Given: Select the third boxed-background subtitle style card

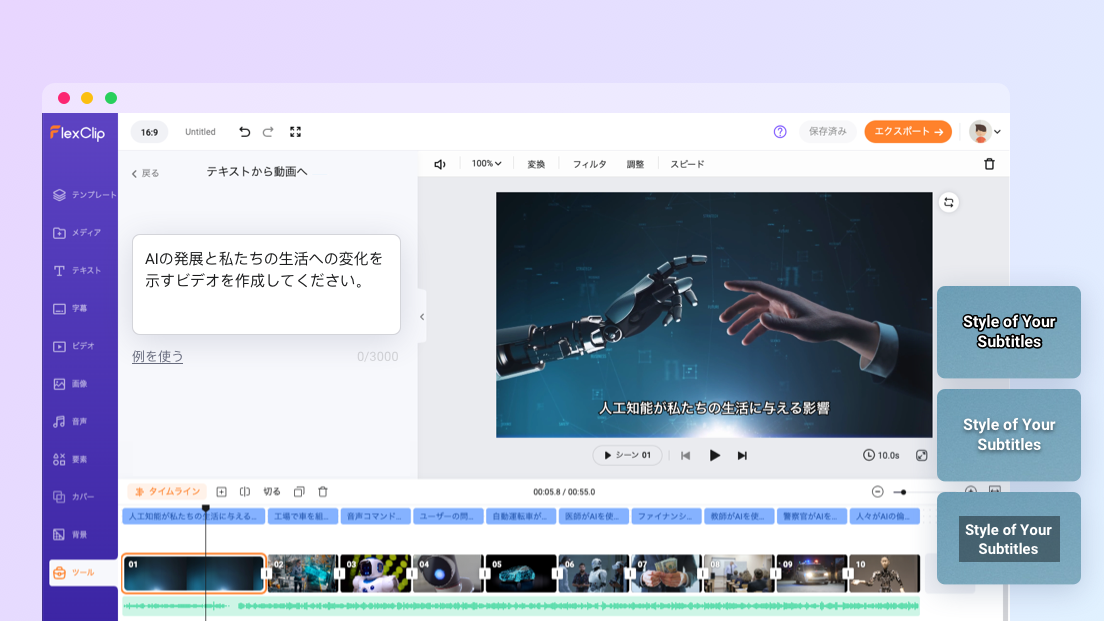Looking at the screenshot, I should [1009, 539].
